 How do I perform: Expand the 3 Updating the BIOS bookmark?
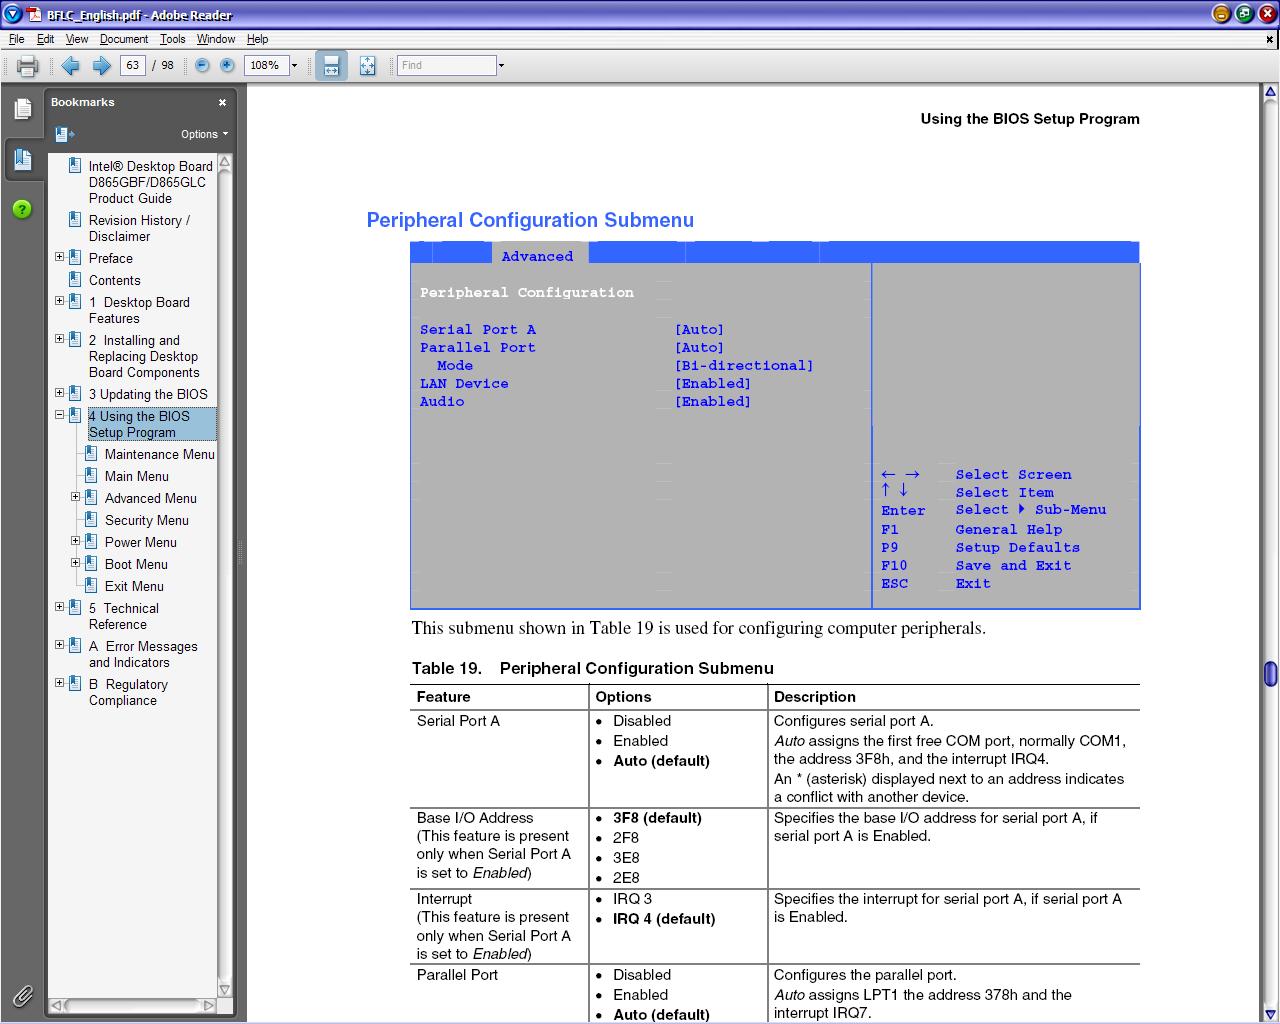click(x=59, y=393)
